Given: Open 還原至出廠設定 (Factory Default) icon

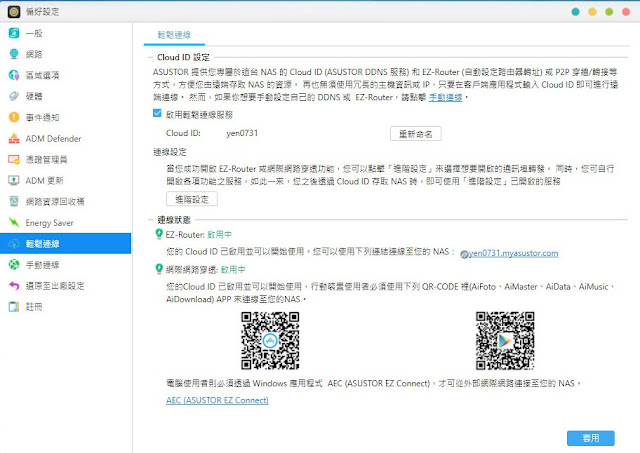Looking at the screenshot, I should point(14,286).
